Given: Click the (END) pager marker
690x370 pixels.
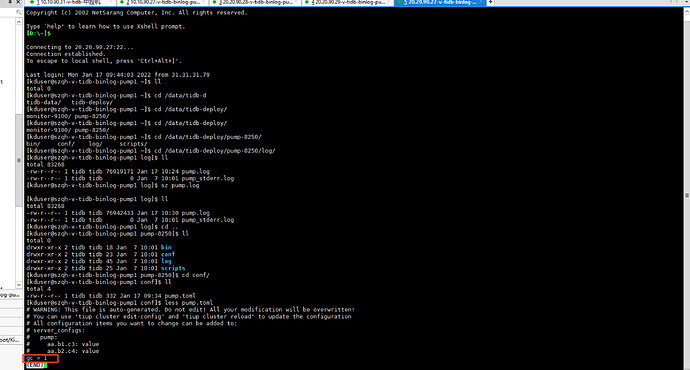Looking at the screenshot, I should (35, 365).
